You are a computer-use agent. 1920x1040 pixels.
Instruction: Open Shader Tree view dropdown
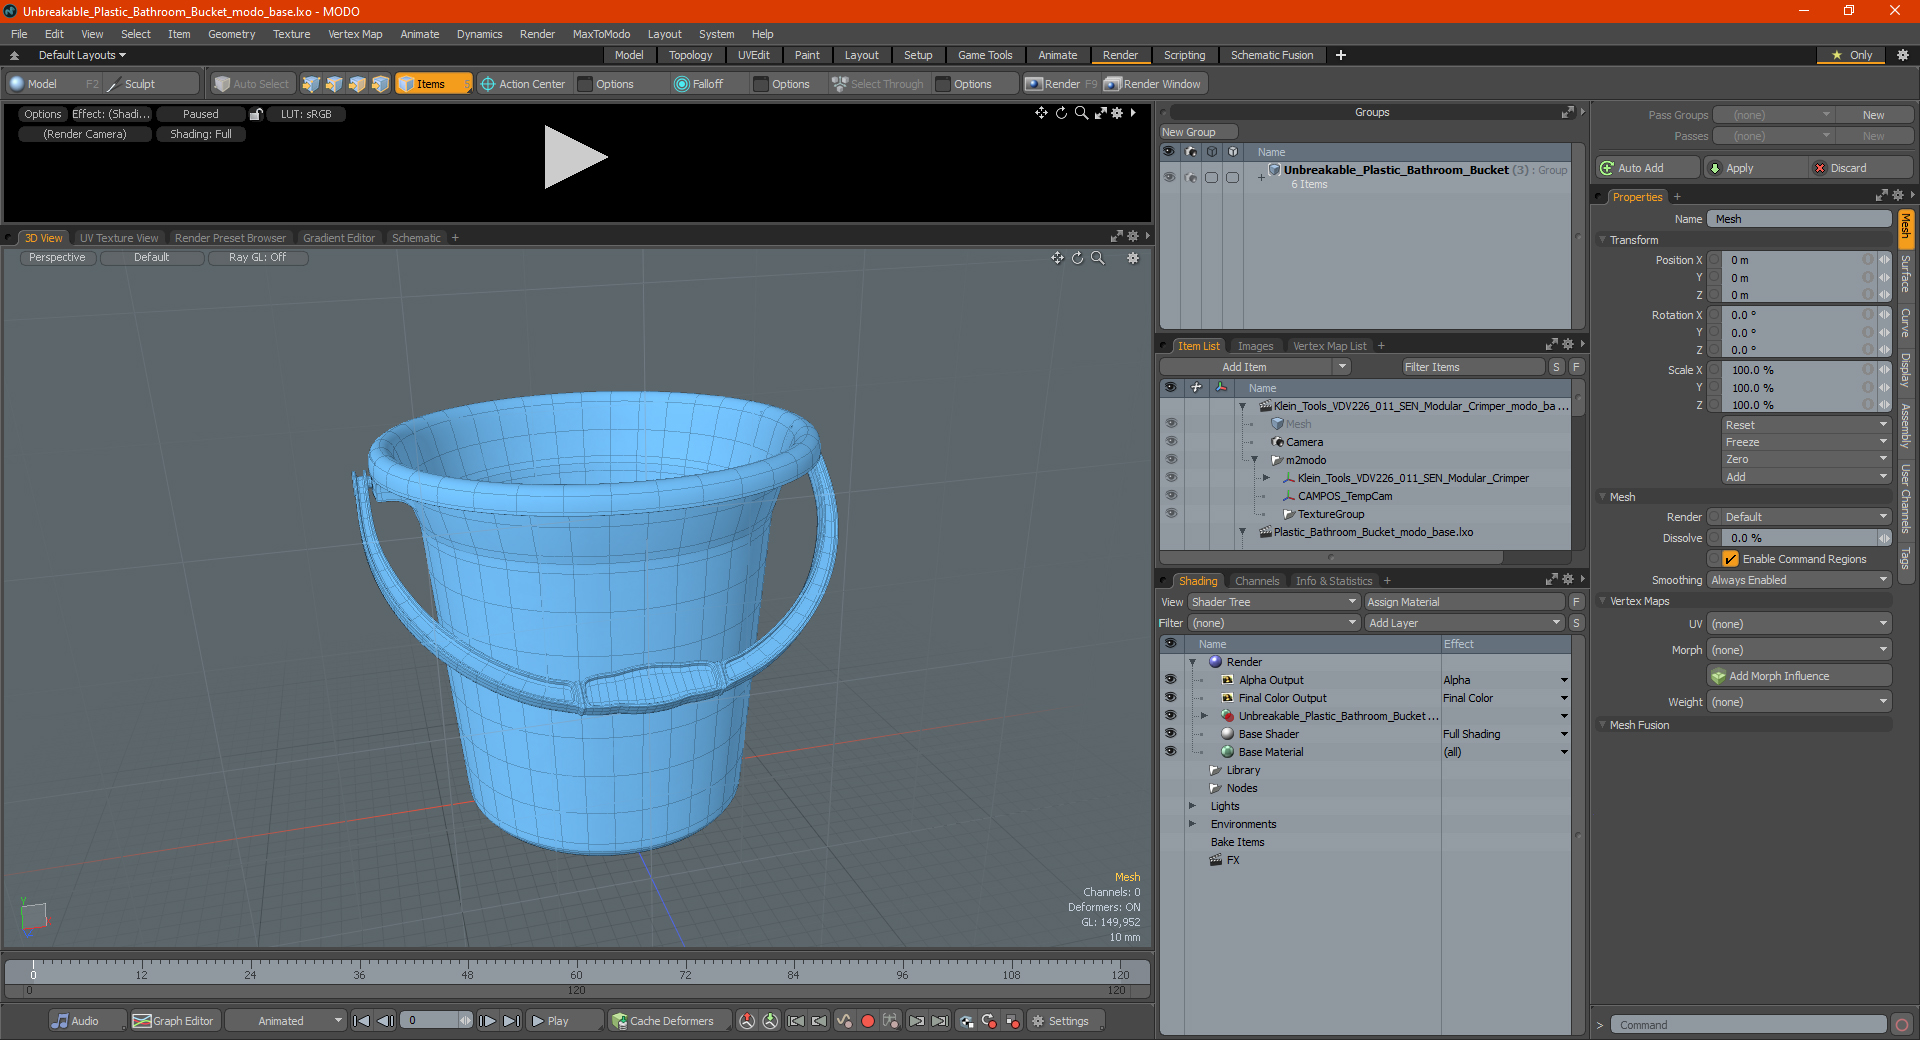1273,602
